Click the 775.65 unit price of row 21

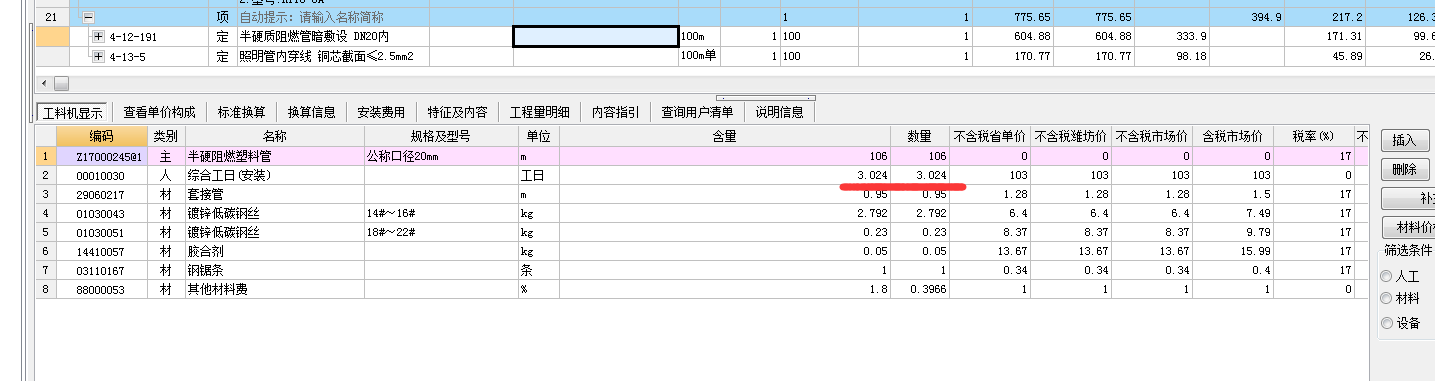[1013, 18]
